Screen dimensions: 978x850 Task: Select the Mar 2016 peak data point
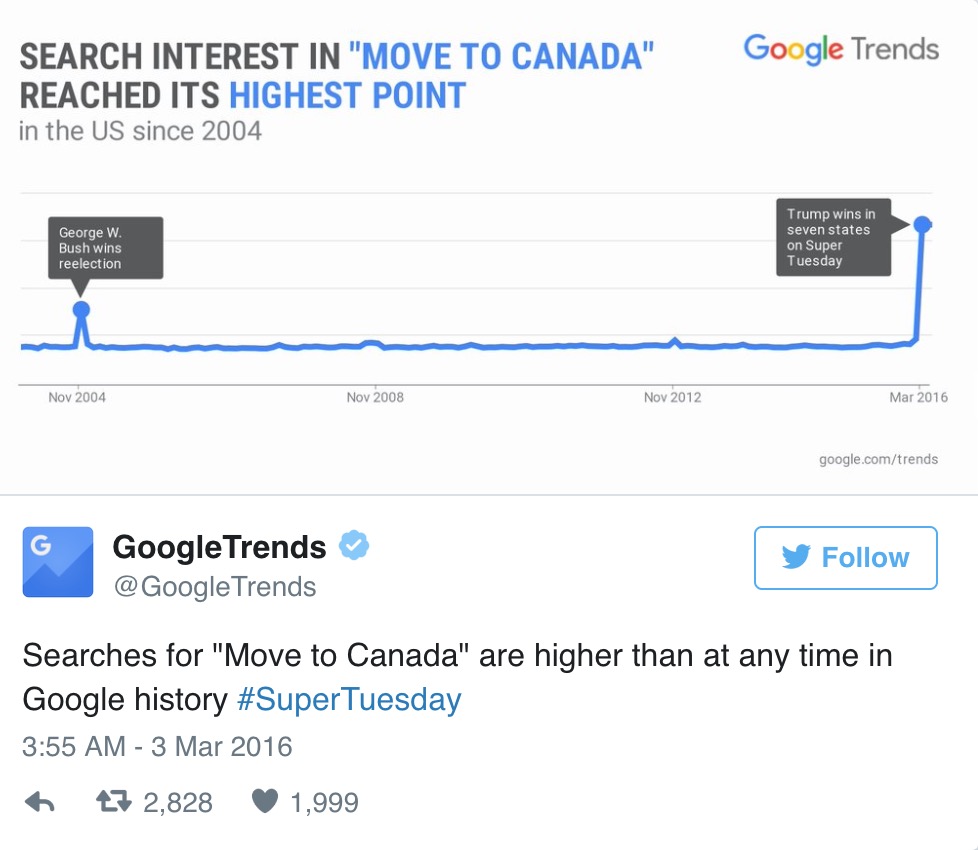click(922, 224)
